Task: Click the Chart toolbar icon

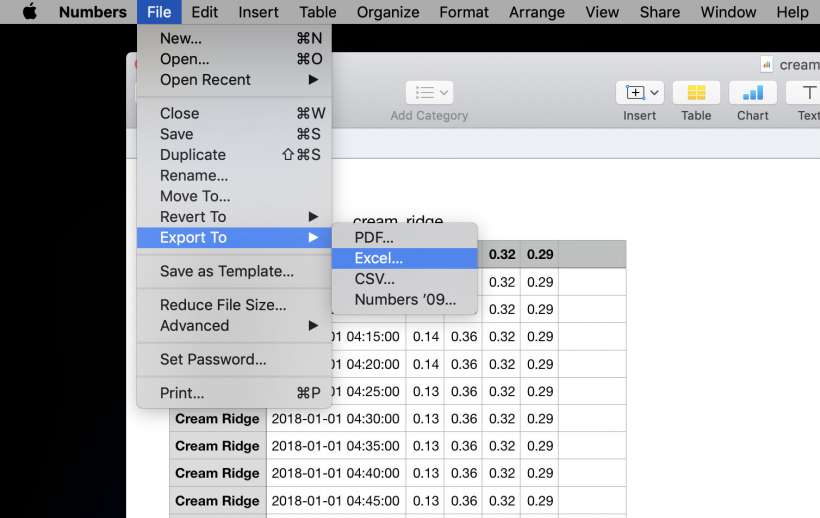Action: (752, 93)
